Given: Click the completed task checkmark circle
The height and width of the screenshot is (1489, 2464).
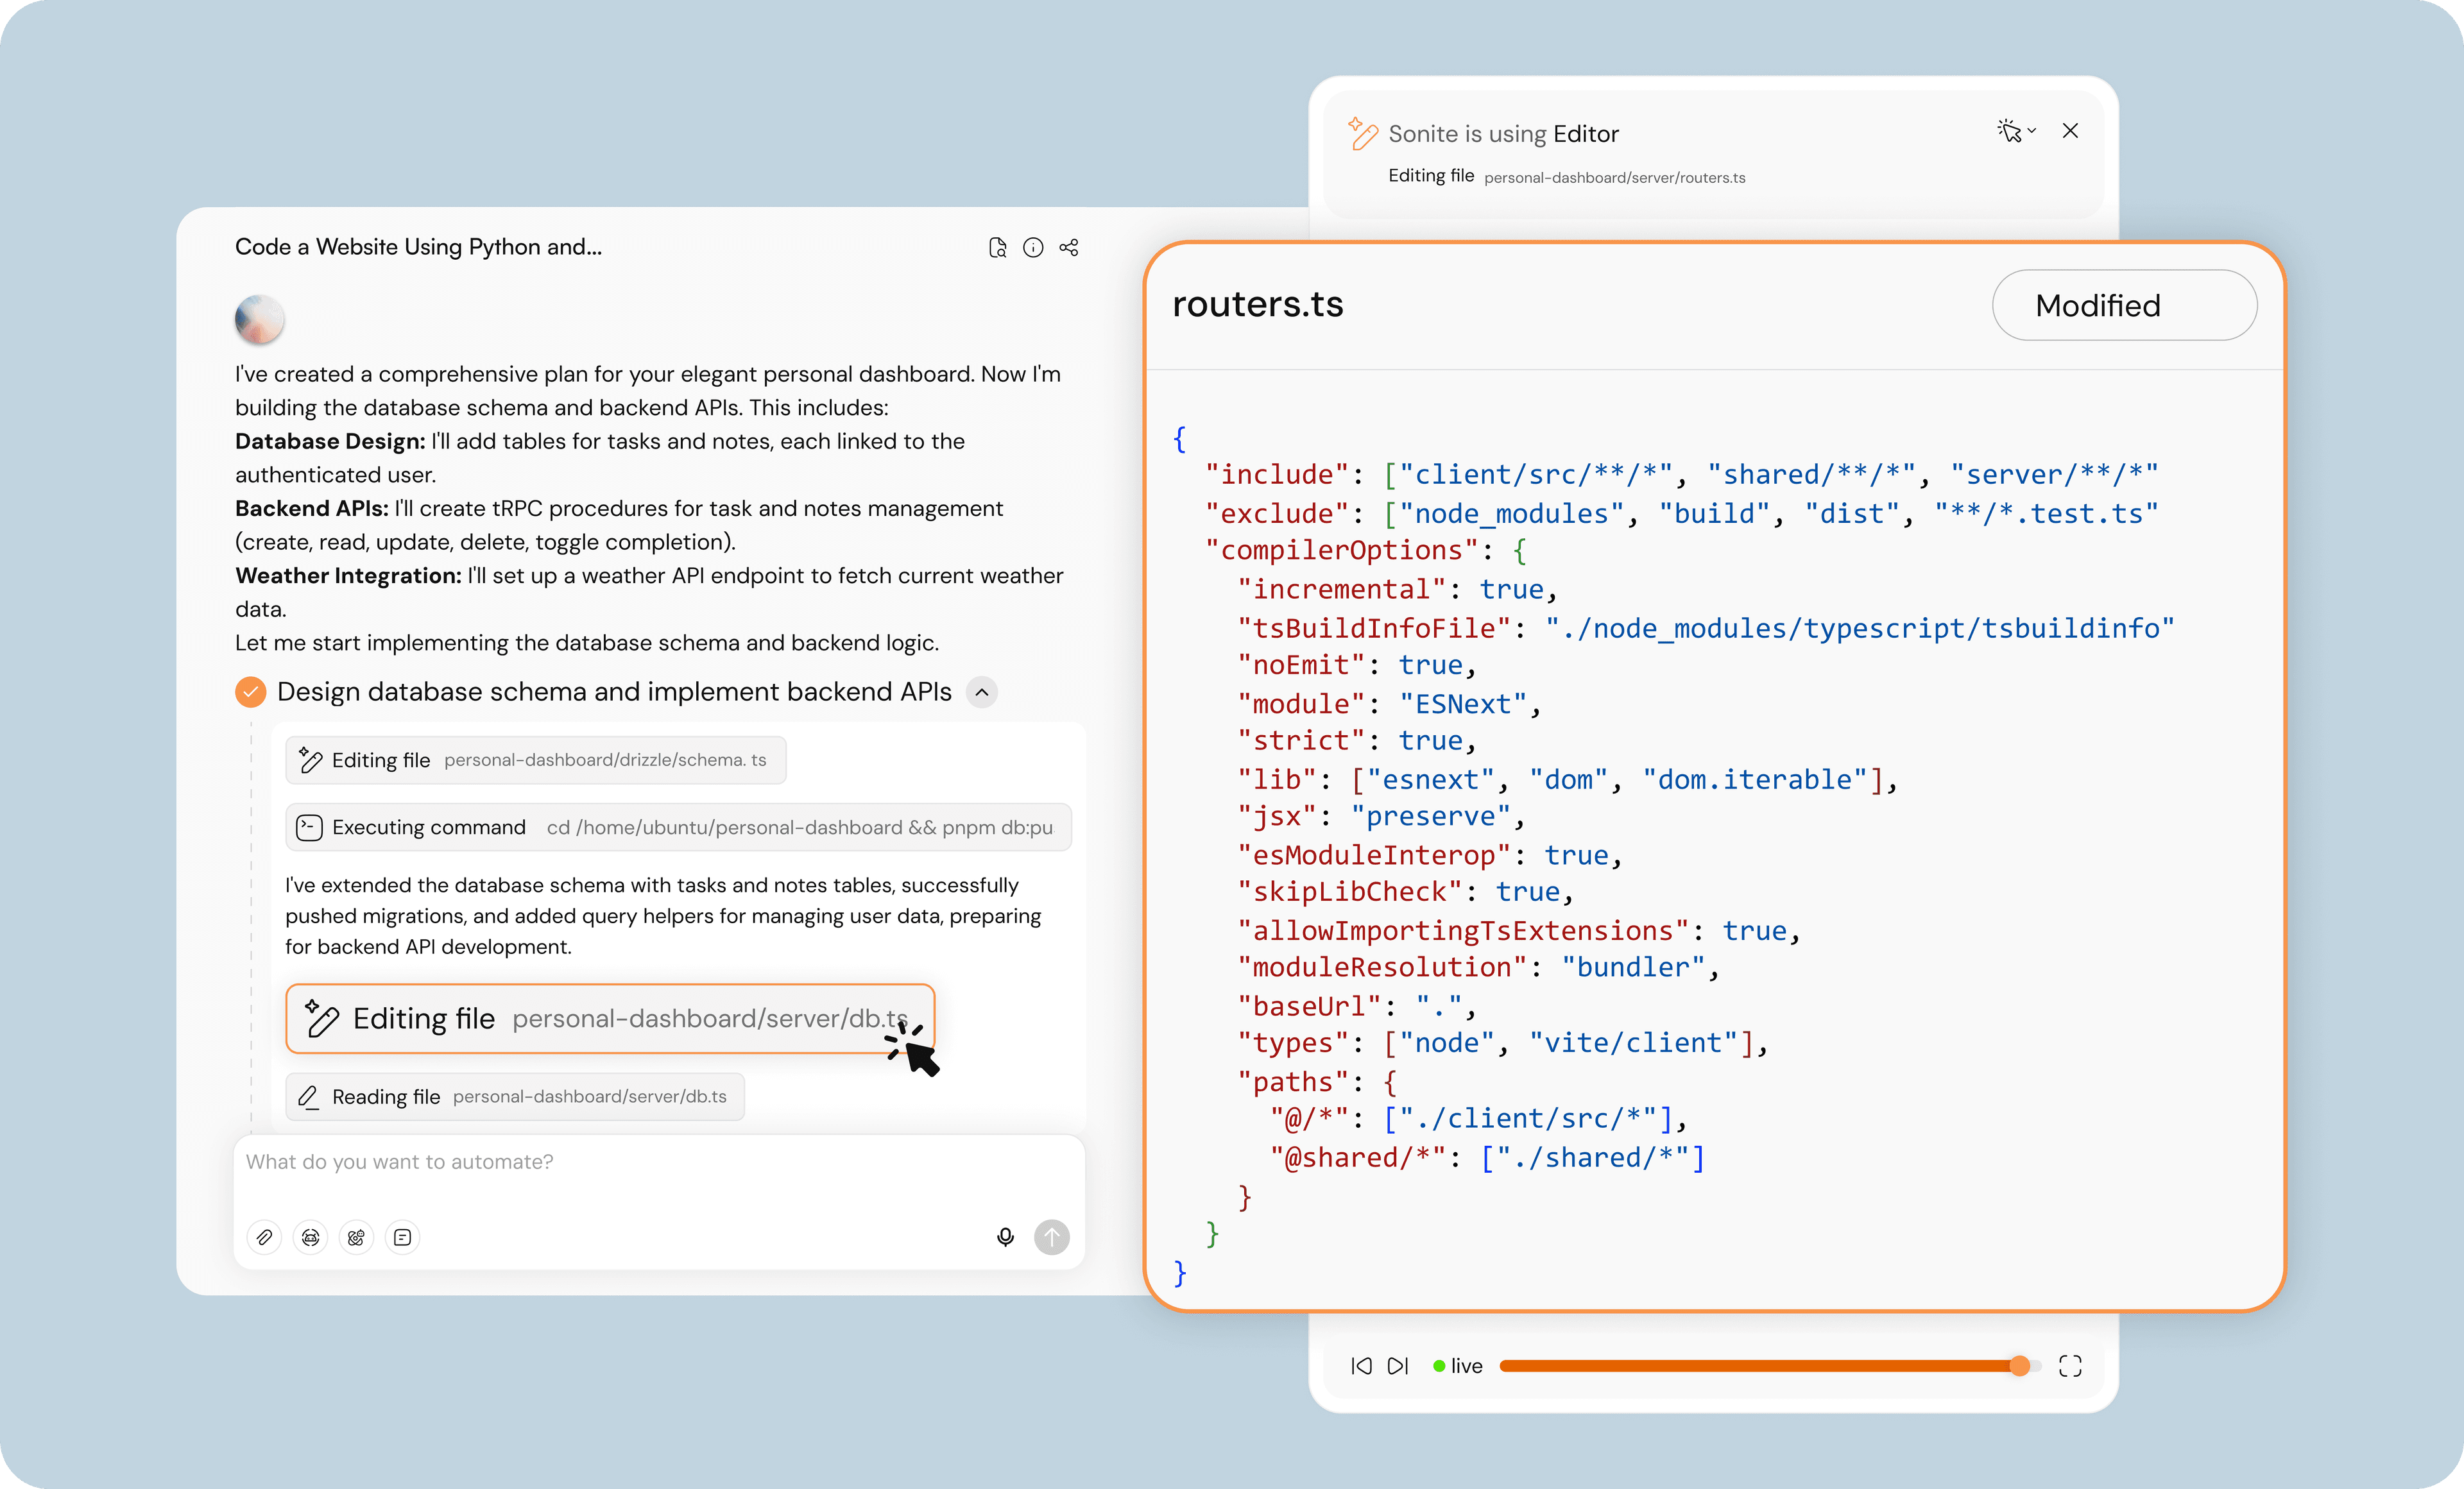Looking at the screenshot, I should point(250,691).
